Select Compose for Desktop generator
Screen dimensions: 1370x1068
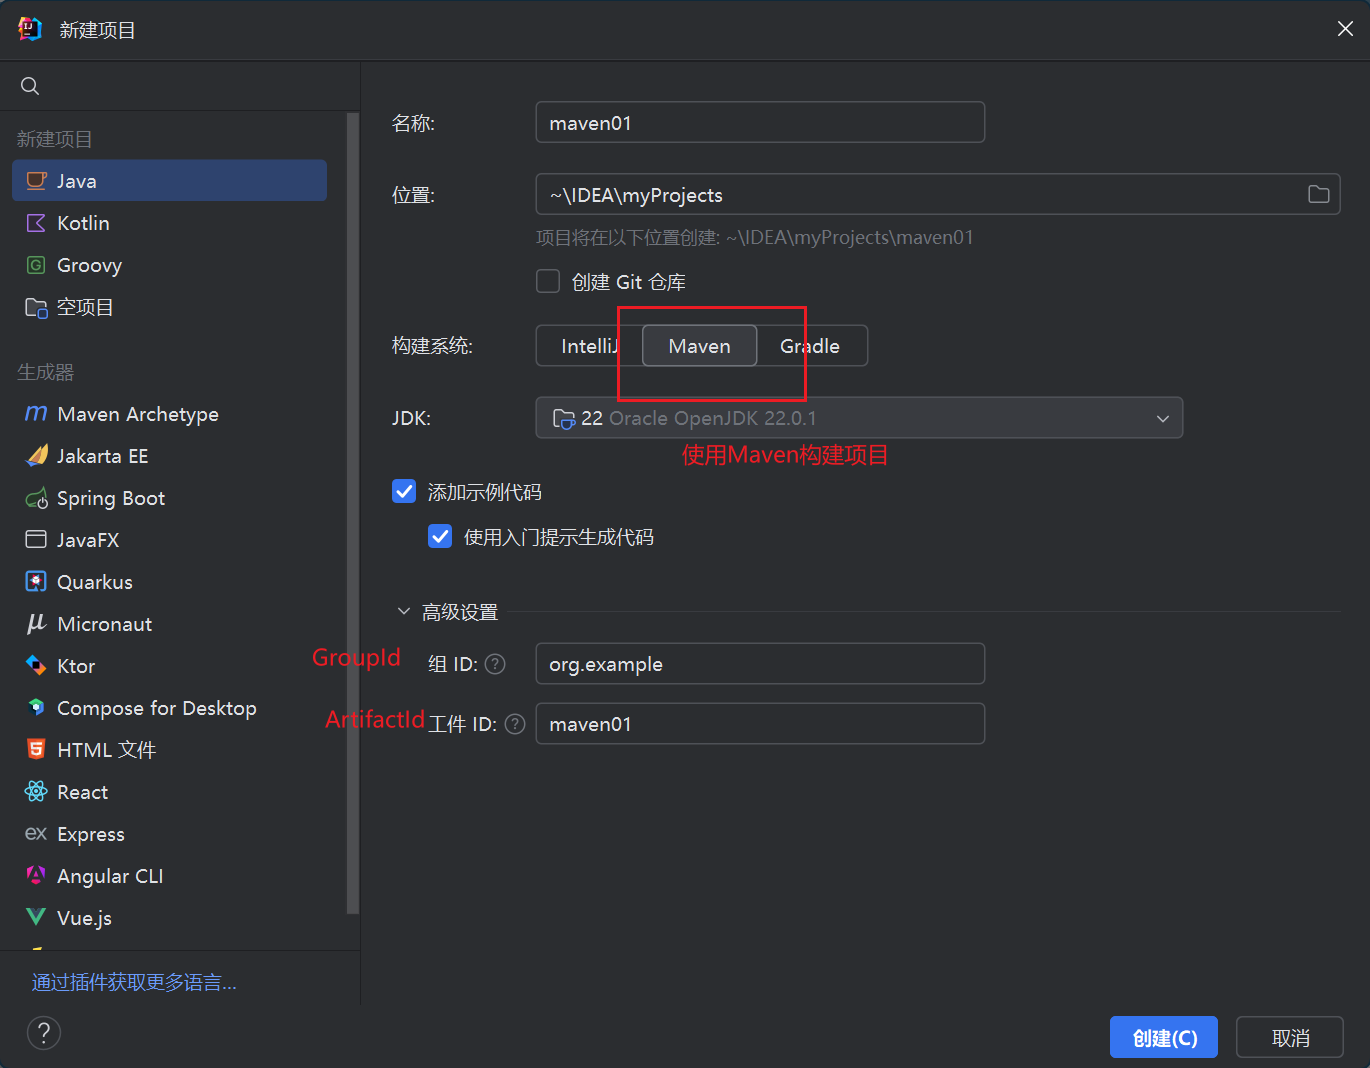click(x=169, y=708)
